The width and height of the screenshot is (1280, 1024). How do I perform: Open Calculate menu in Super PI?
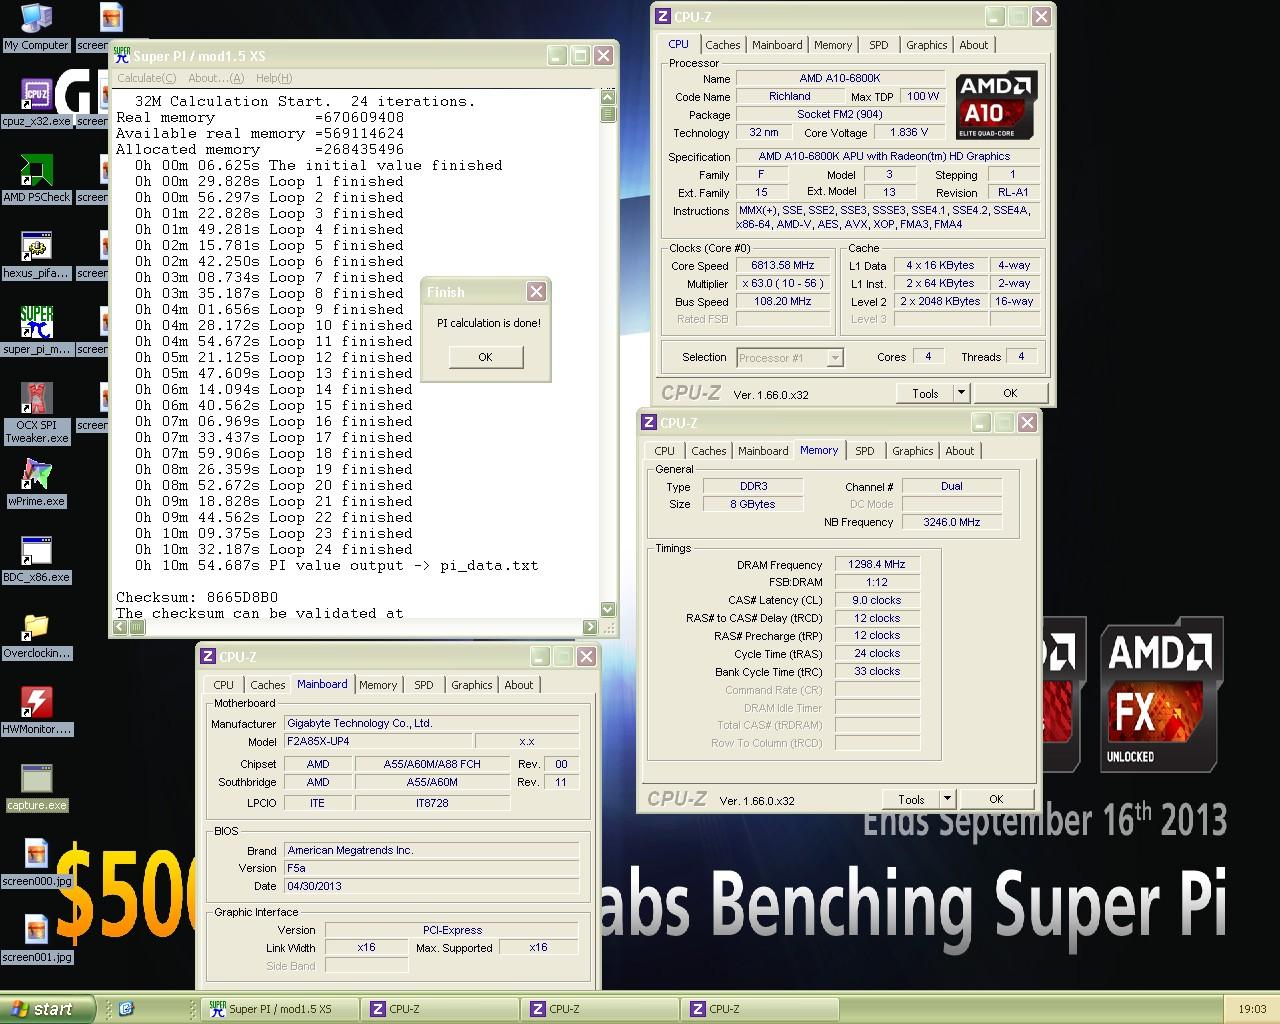pyautogui.click(x=146, y=78)
